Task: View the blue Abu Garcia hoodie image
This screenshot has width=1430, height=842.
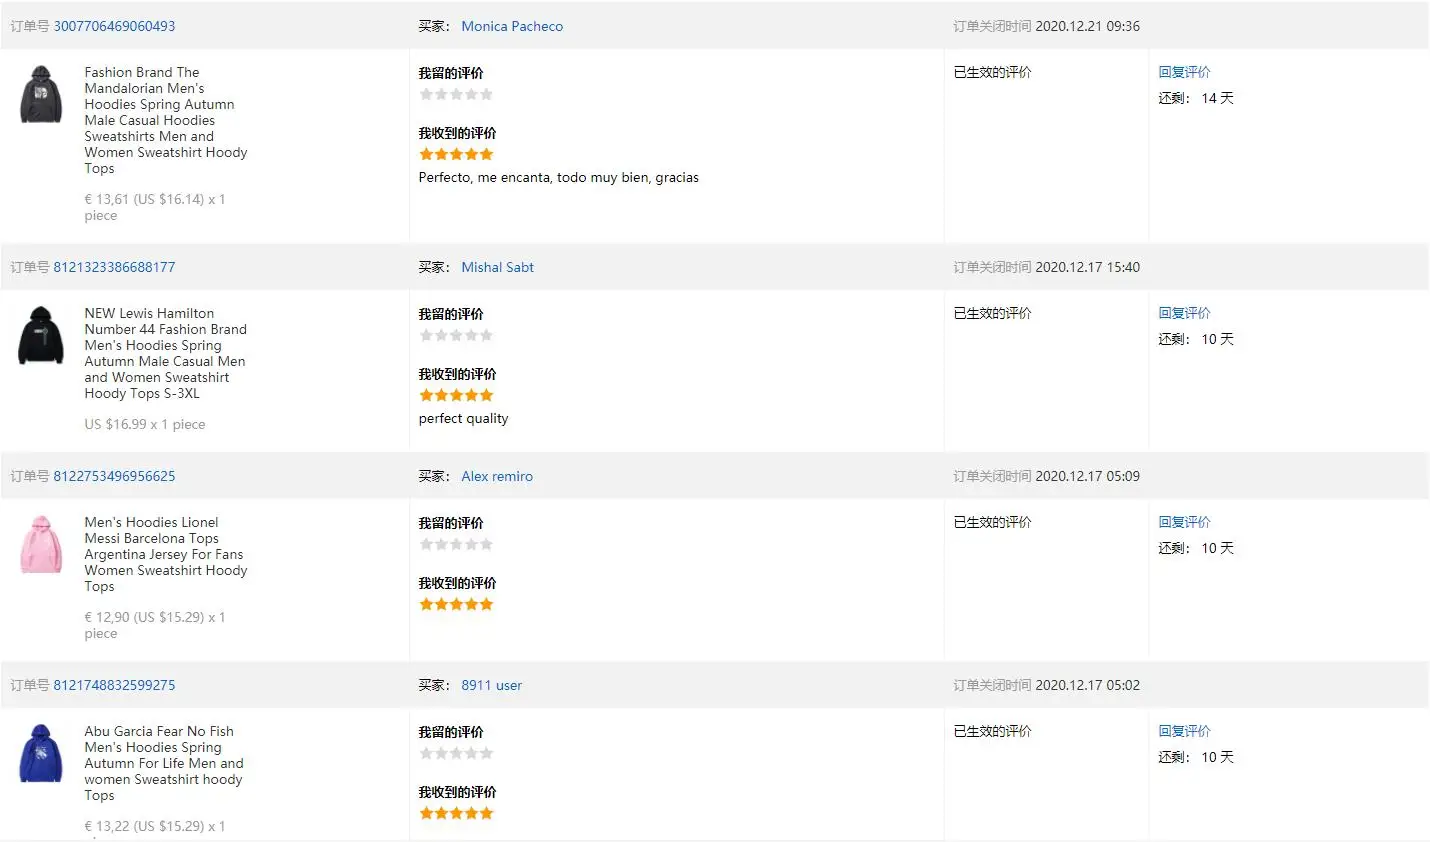Action: [41, 754]
